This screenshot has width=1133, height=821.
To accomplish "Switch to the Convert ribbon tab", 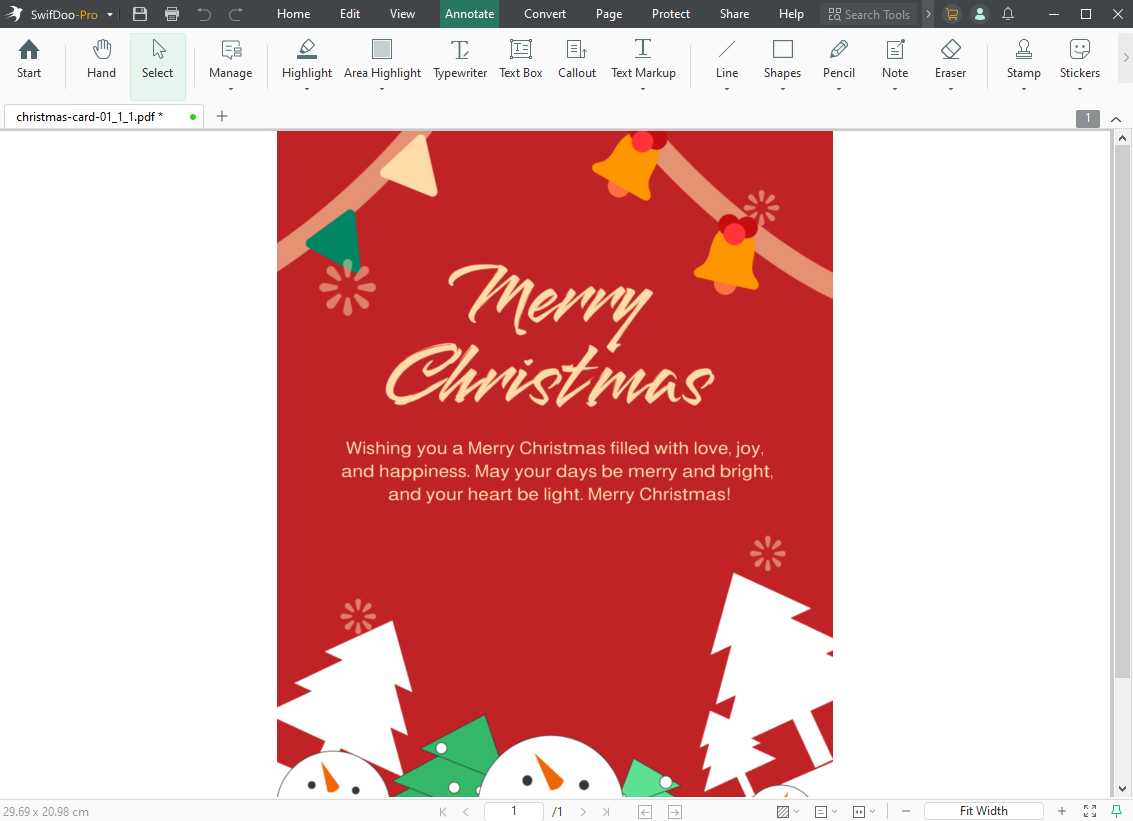I will point(544,14).
